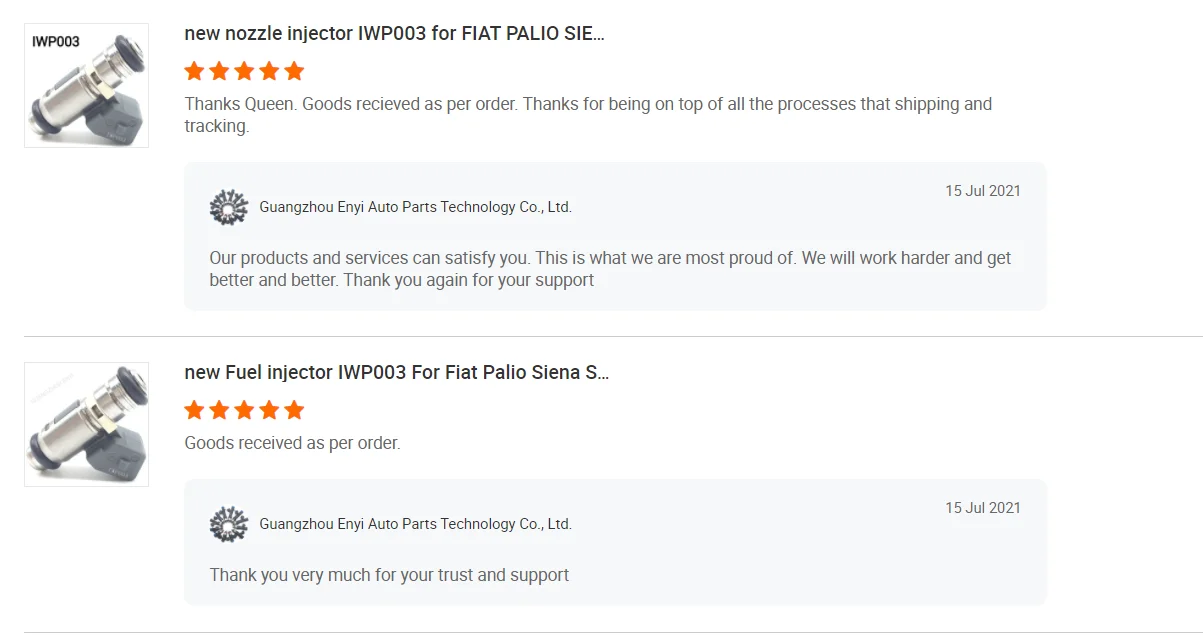Click third star of the Fuel injector review

[244, 410]
